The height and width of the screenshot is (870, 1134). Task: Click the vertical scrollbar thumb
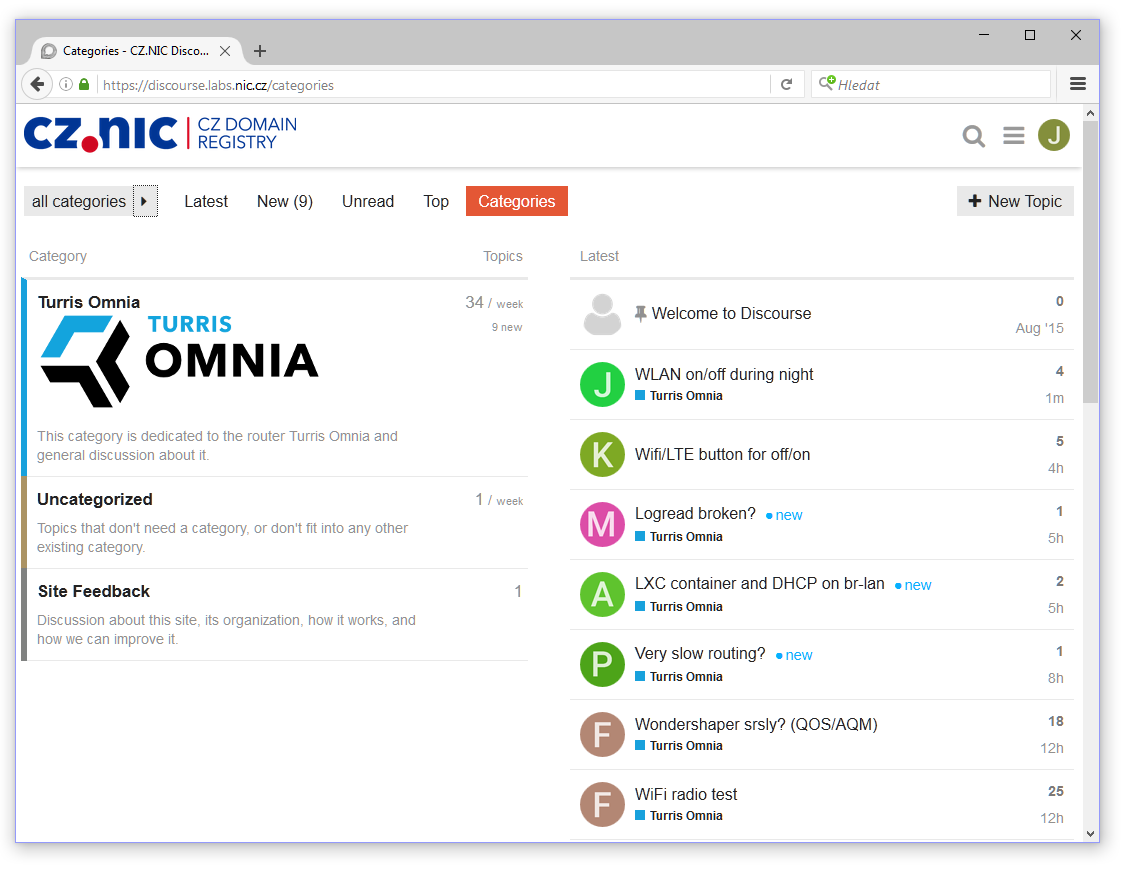(x=1091, y=262)
